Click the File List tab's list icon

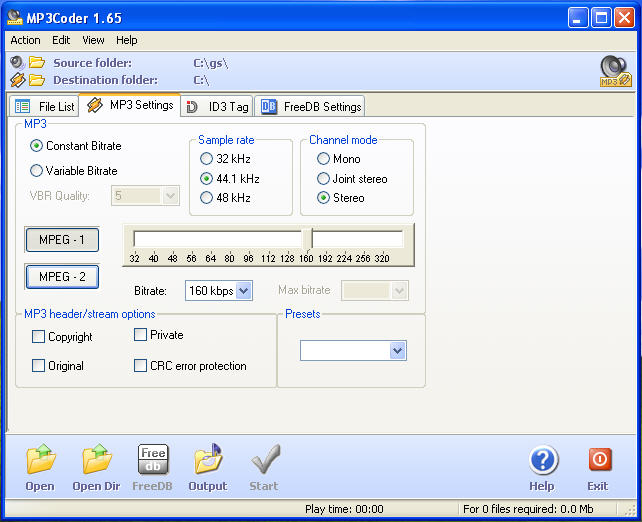pyautogui.click(x=23, y=106)
